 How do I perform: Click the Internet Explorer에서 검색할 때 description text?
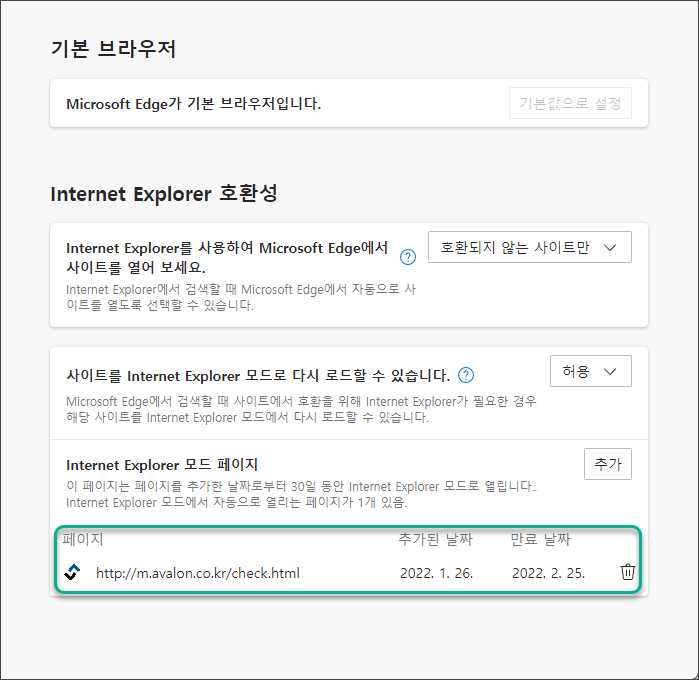tap(241, 297)
